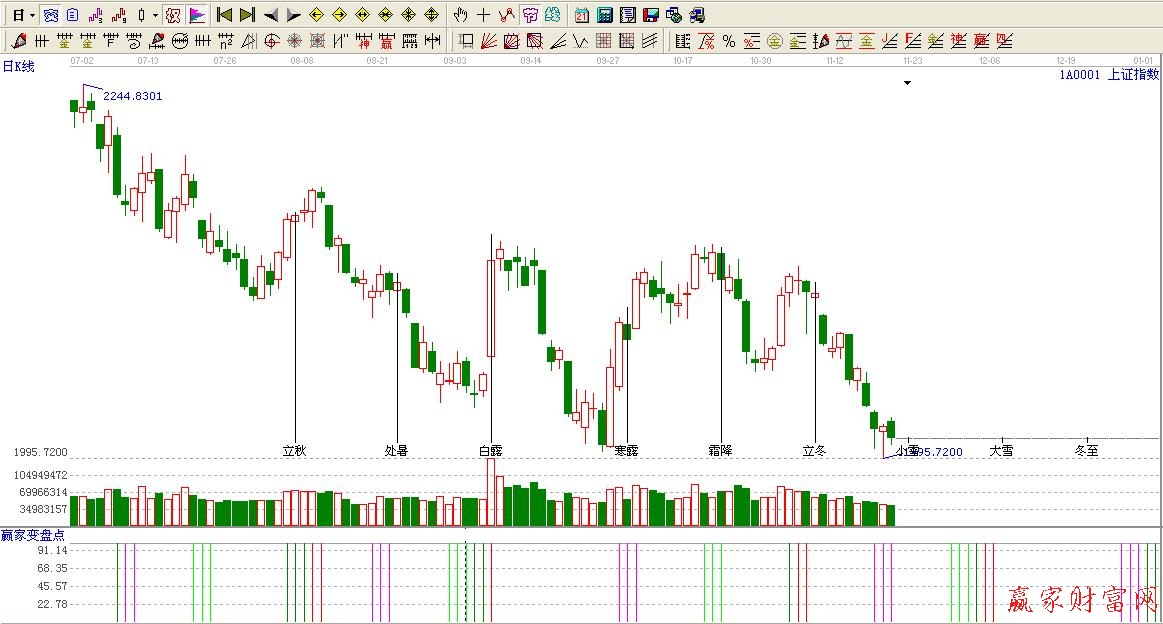Viewport: 1163px width, 624px height.
Task: Expand the candlestick chart type dropdown arrow
Action: pos(155,15)
